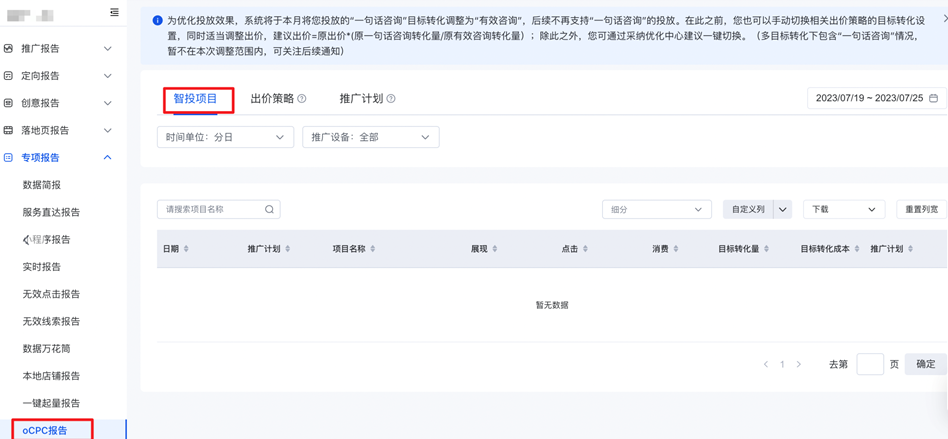Screen dimensions: 948x439
Task: Switch to the 出价策略 tab
Action: pyautogui.click(x=272, y=99)
